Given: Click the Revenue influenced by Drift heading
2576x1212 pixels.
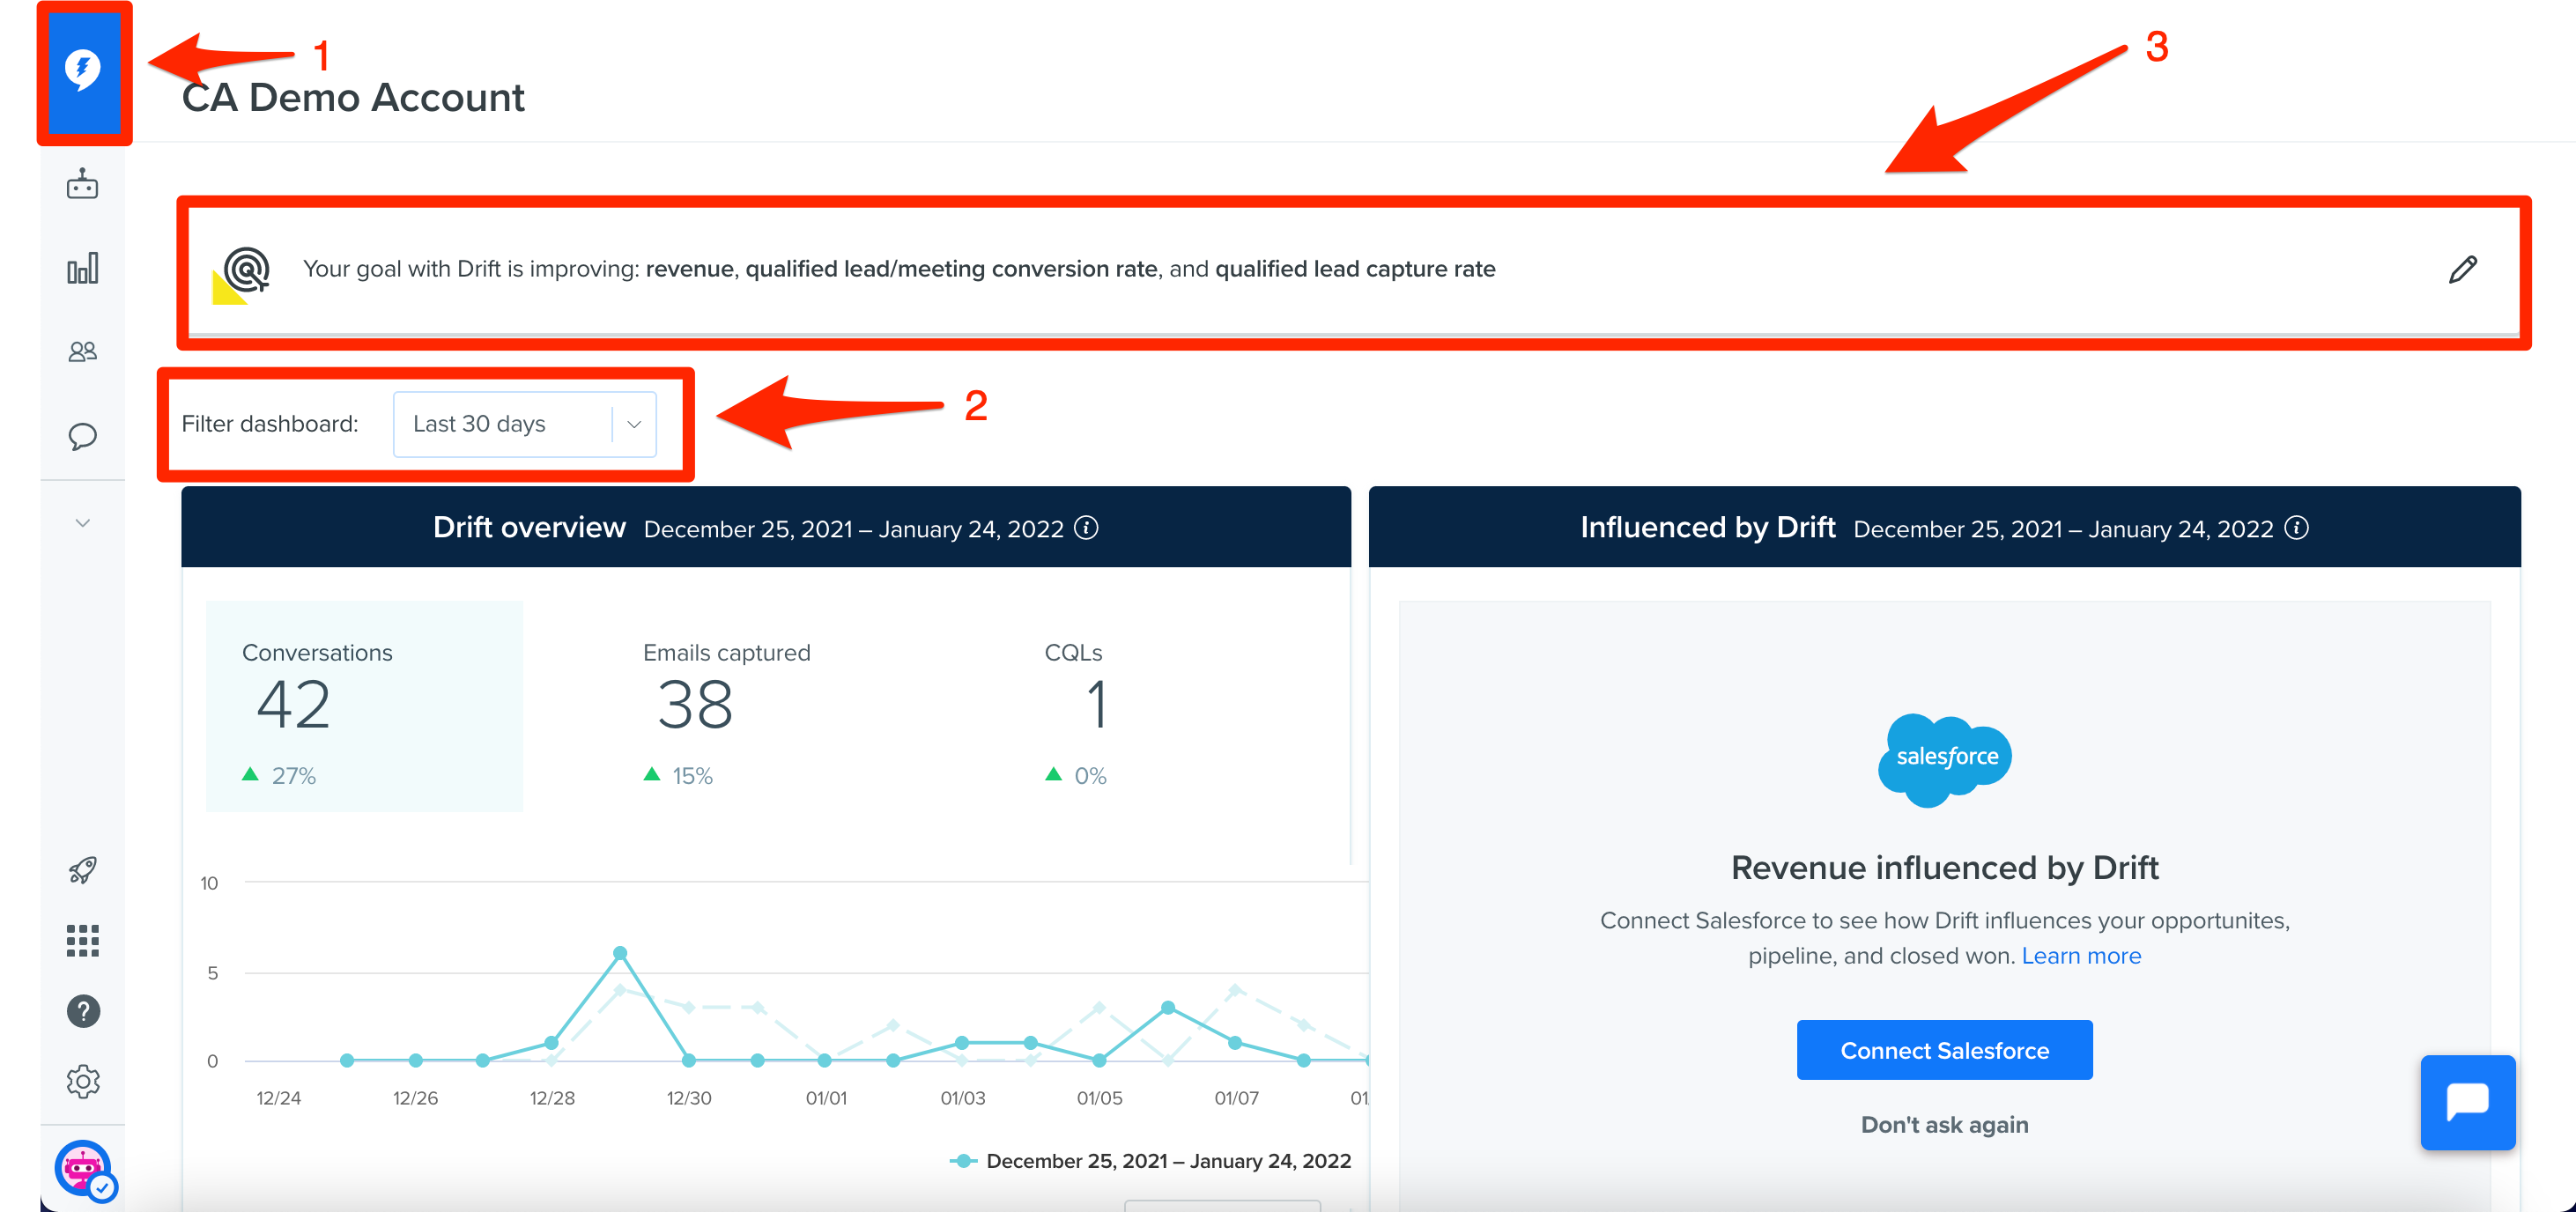Looking at the screenshot, I should tap(1944, 867).
